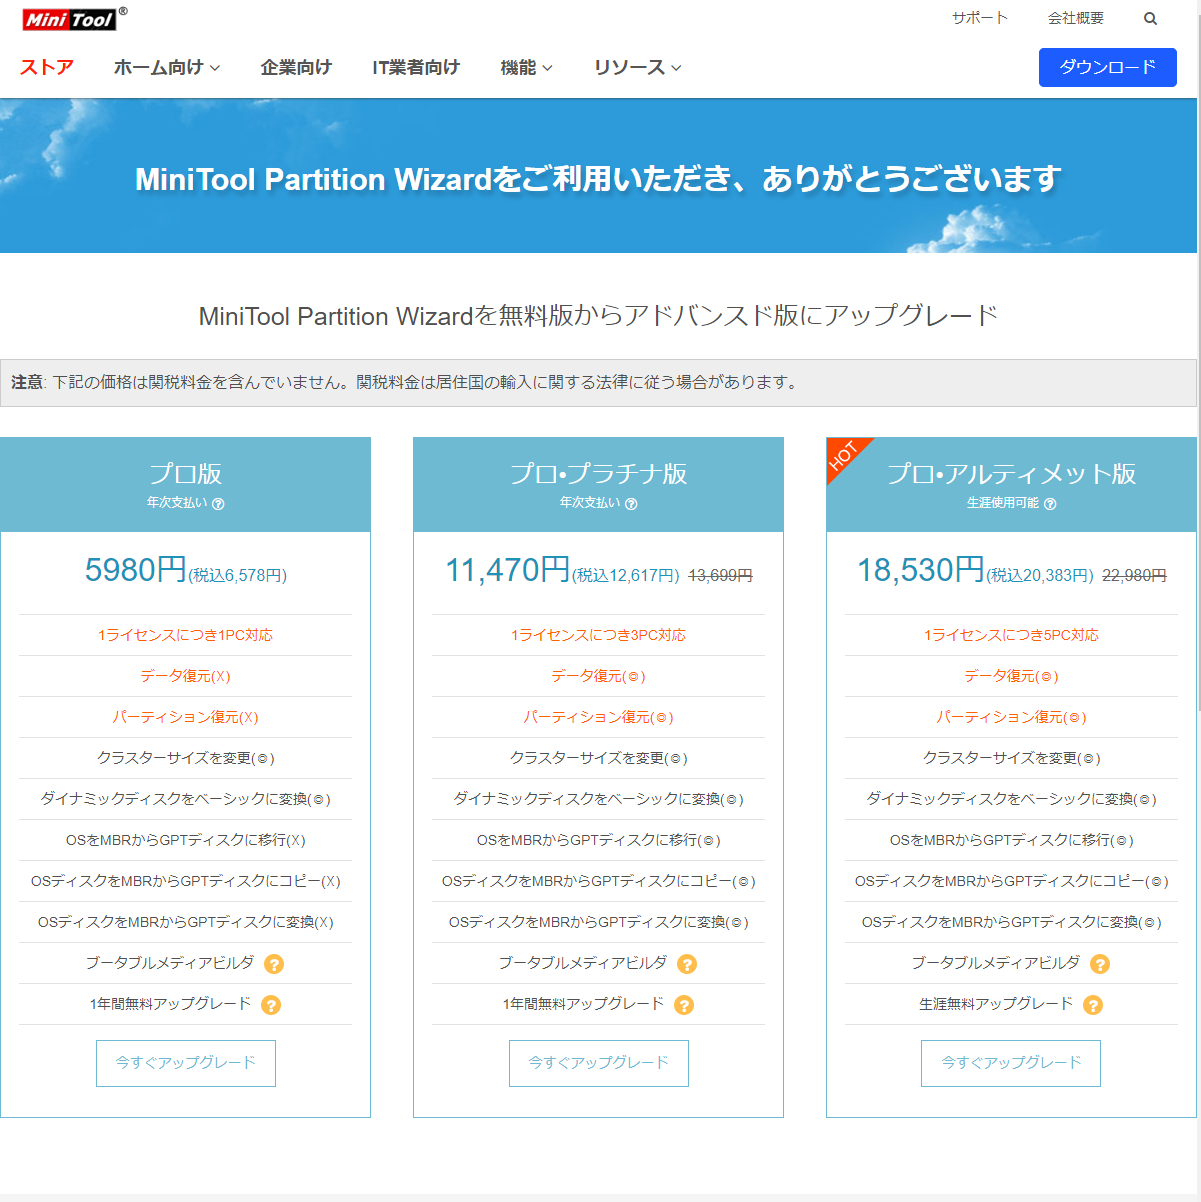Click 今すぐアップグレード under プロ•プラチナ版
This screenshot has width=1201, height=1202.
pos(599,1063)
